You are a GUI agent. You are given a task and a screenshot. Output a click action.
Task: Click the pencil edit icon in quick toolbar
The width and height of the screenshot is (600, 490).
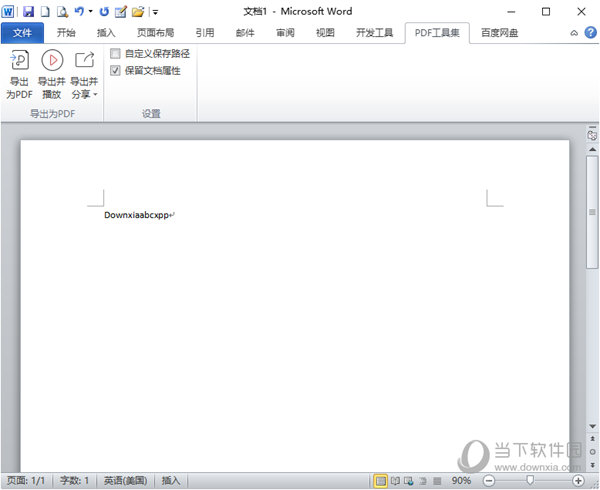(x=121, y=11)
